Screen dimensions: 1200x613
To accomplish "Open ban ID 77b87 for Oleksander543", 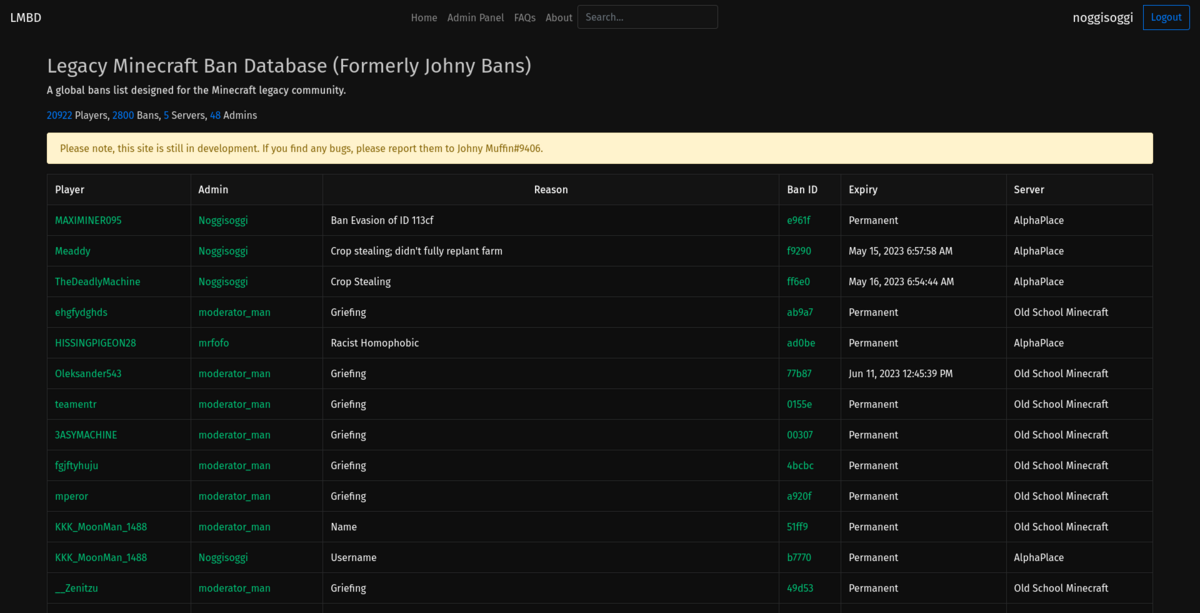I will coord(800,373).
